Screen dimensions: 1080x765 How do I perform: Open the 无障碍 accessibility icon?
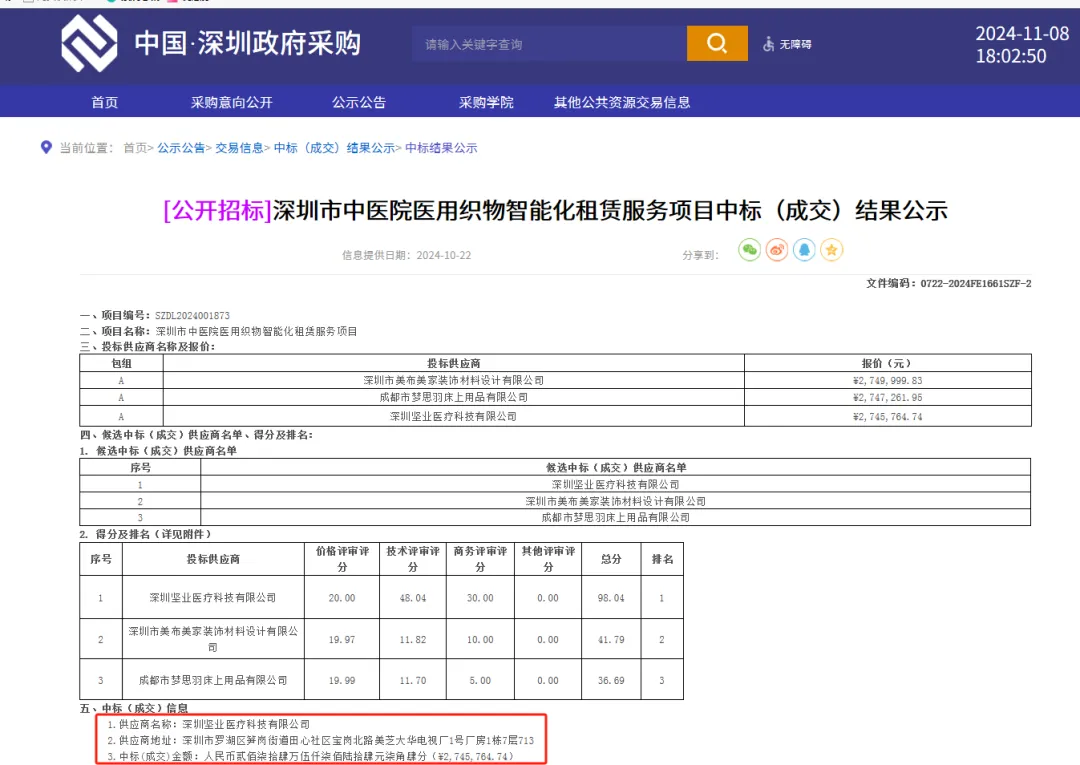(769, 44)
